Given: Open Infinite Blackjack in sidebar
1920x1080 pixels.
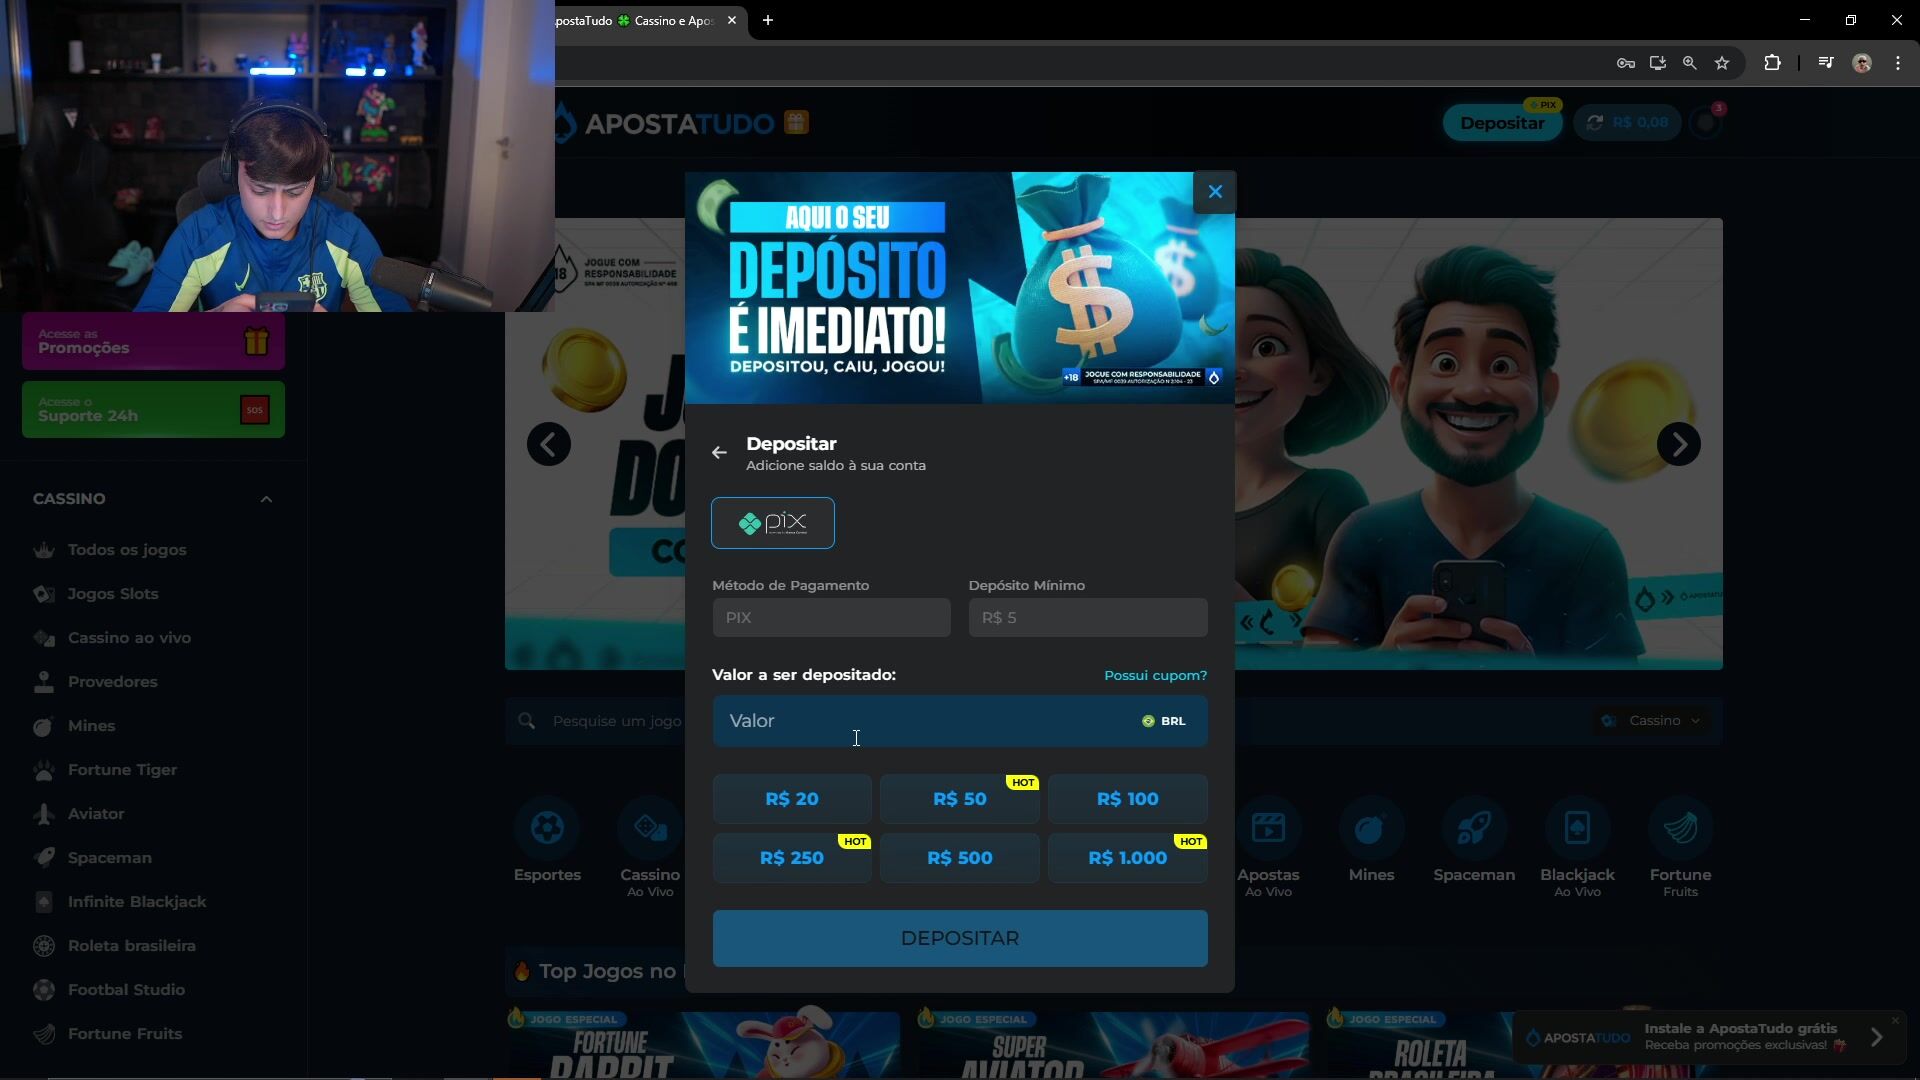Looking at the screenshot, I should (137, 902).
